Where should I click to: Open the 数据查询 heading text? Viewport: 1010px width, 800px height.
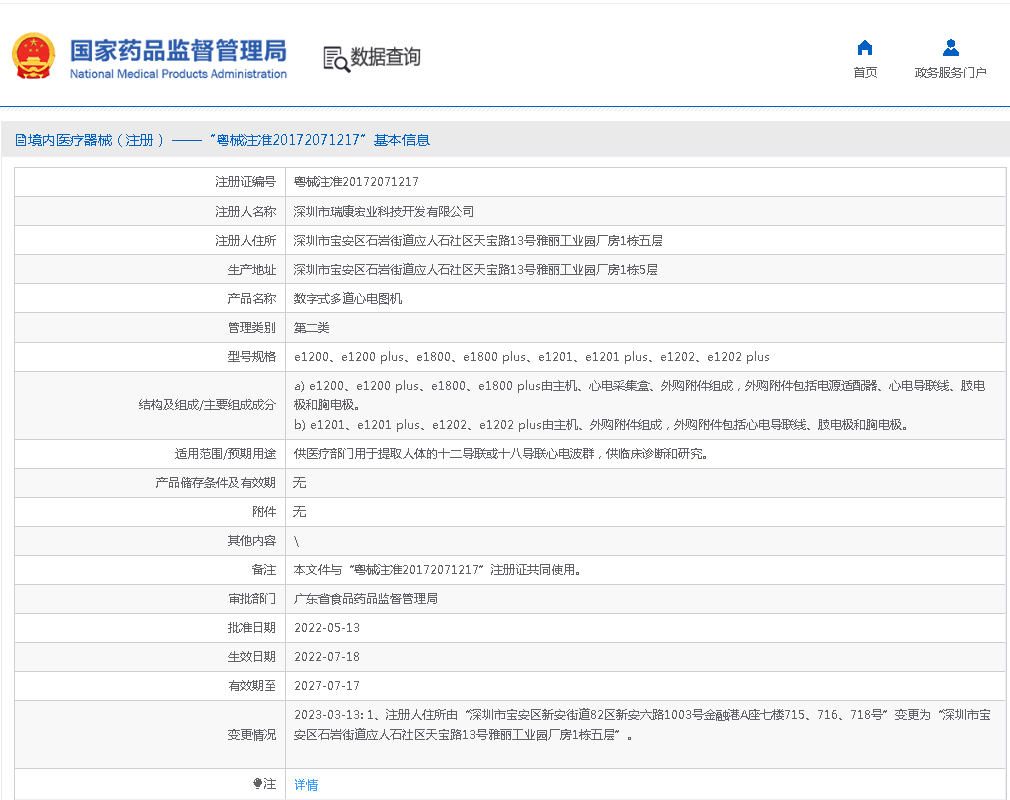(x=385, y=57)
